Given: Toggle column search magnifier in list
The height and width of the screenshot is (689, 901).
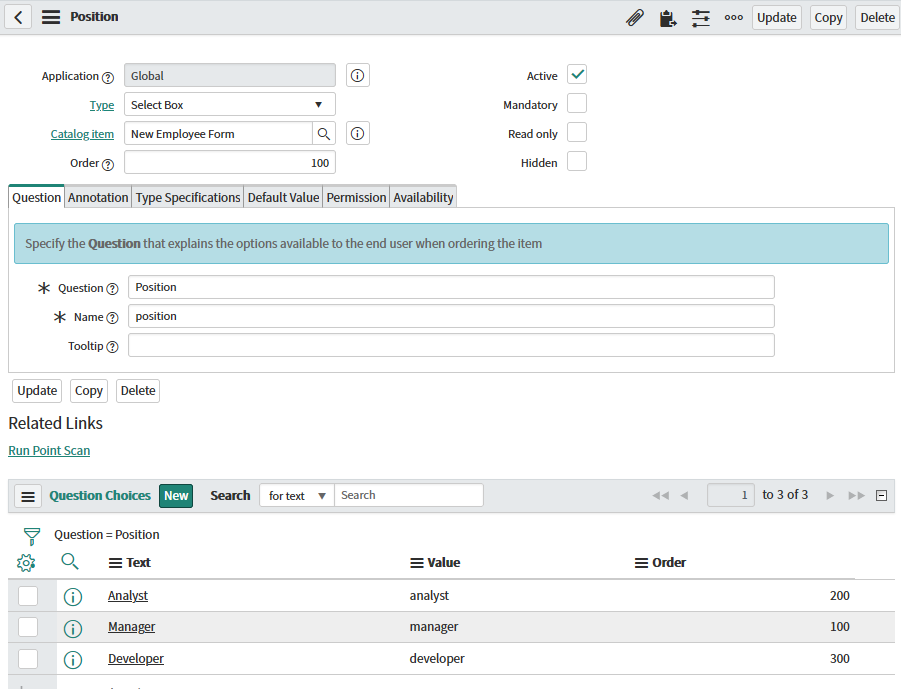Looking at the screenshot, I should 70,561.
